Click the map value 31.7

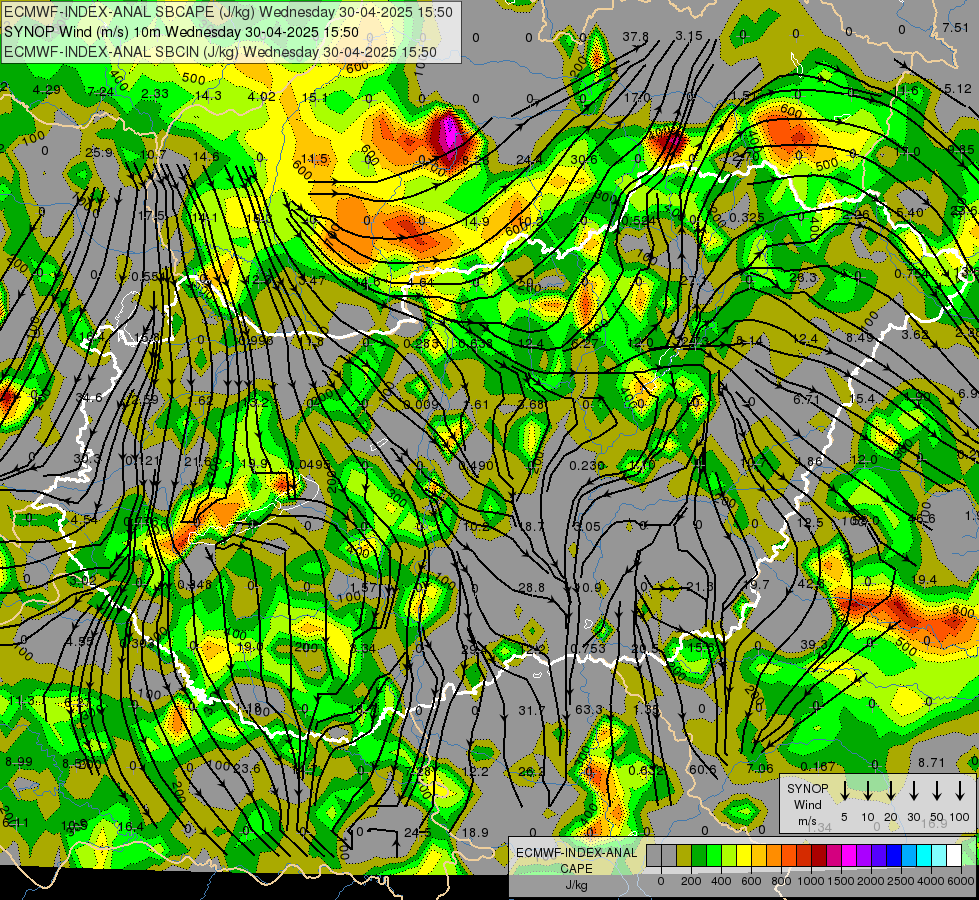531,710
